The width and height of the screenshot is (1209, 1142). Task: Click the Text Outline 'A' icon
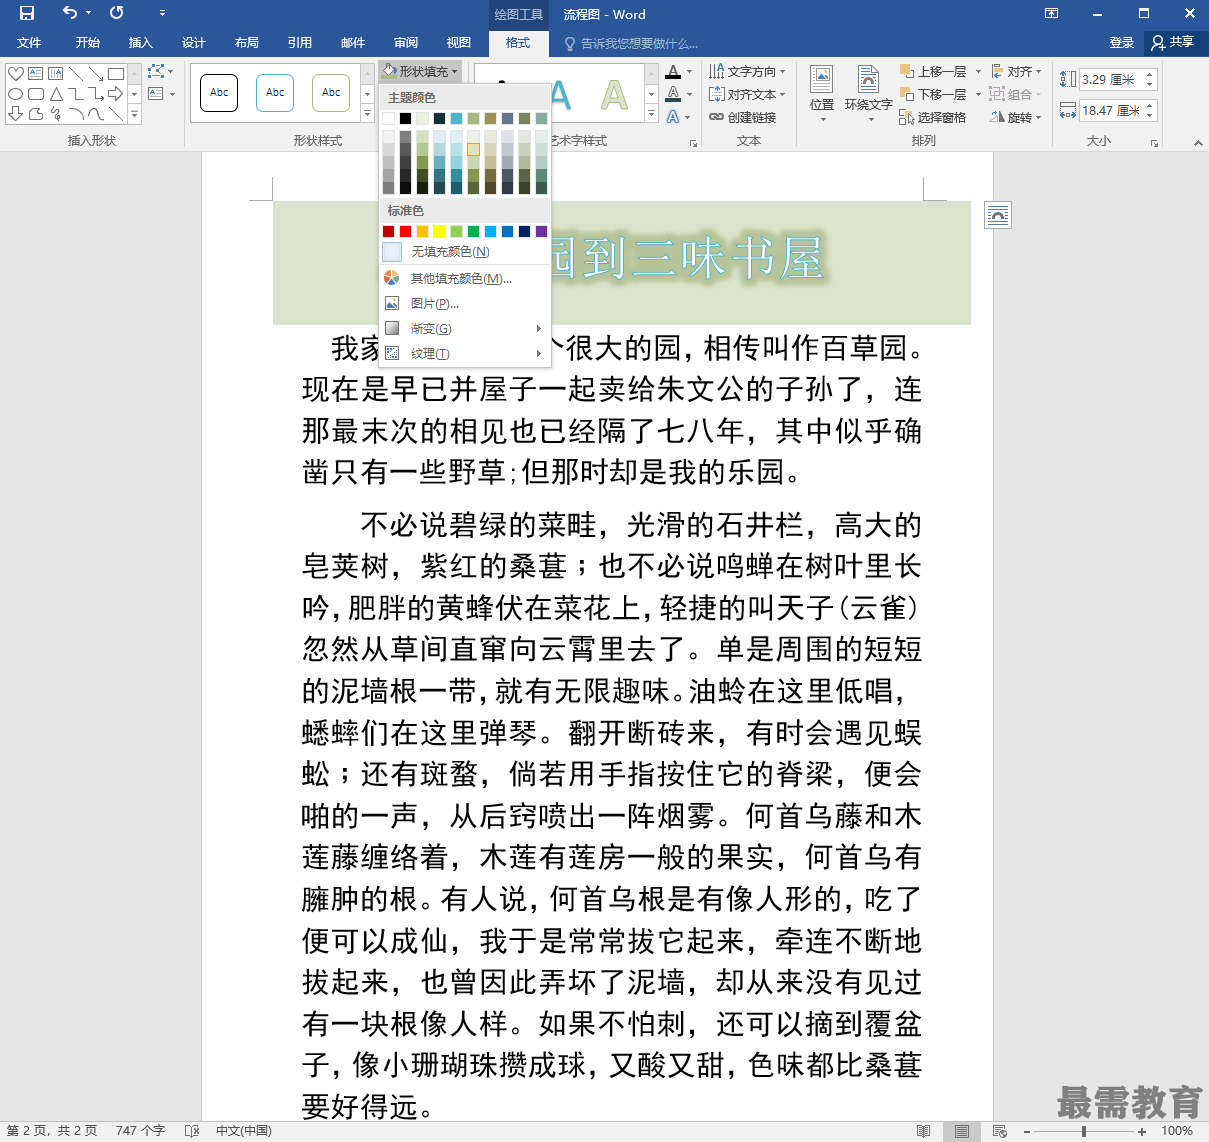coord(673,94)
